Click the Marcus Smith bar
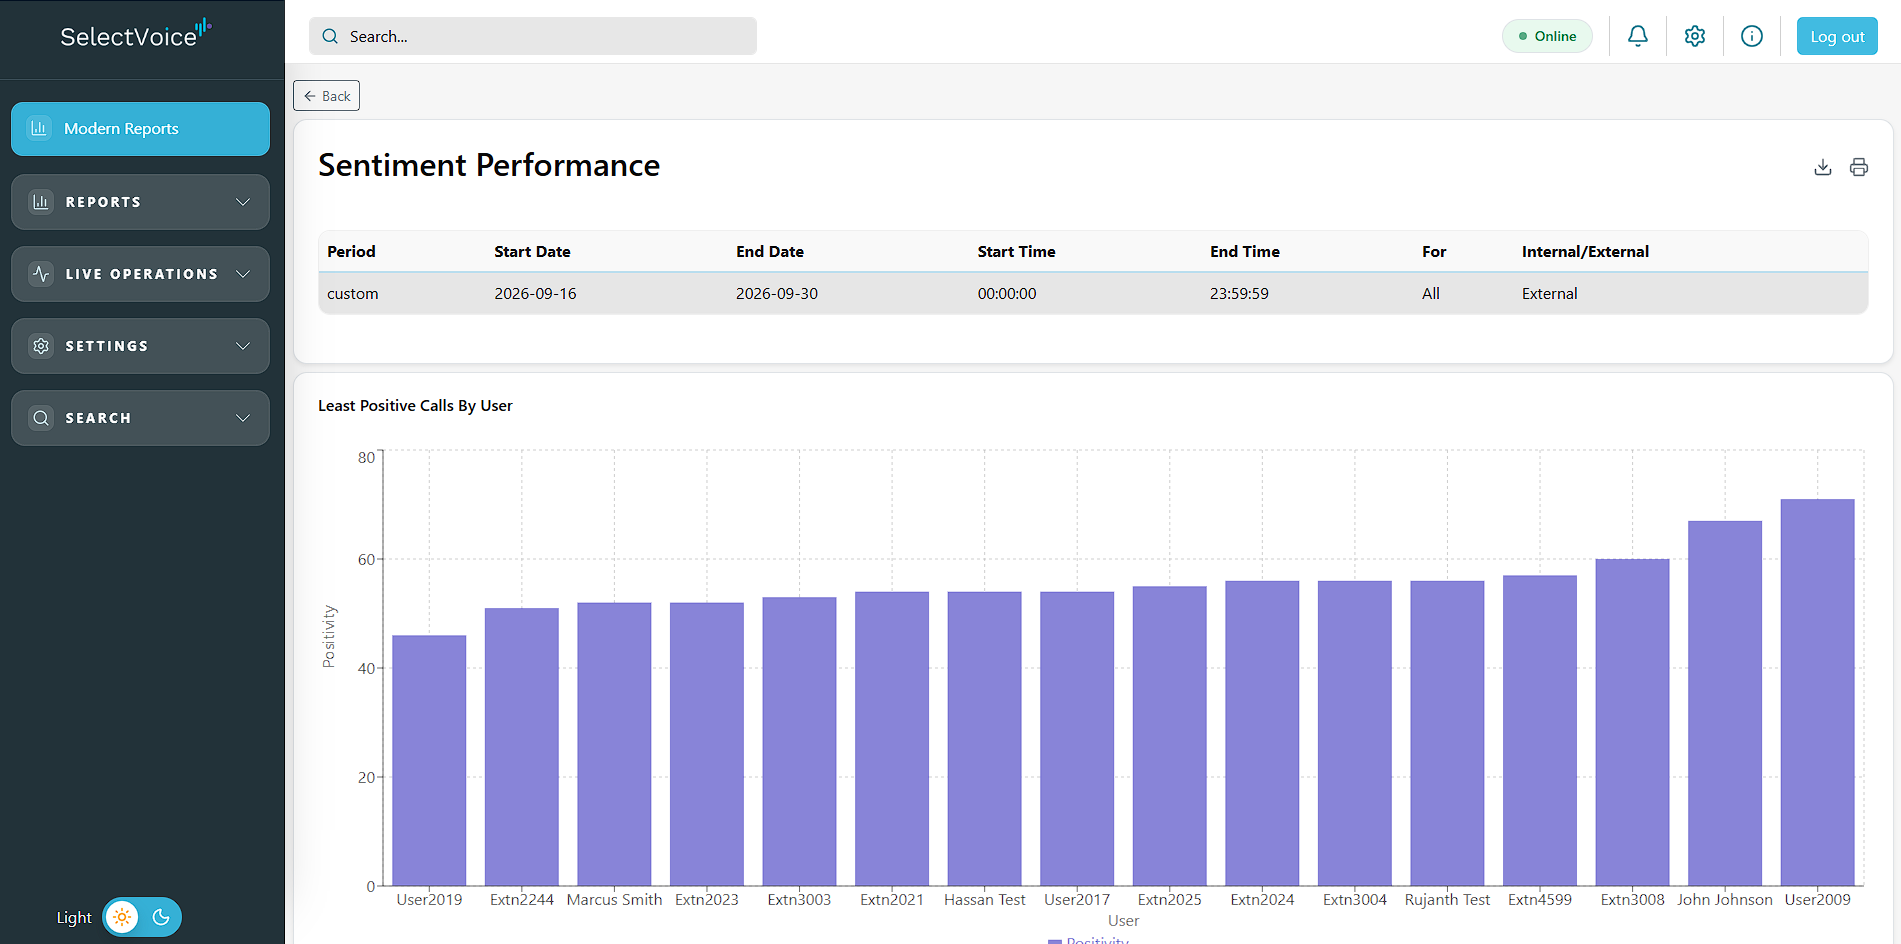Viewport: 1901px width, 944px height. coord(614,744)
